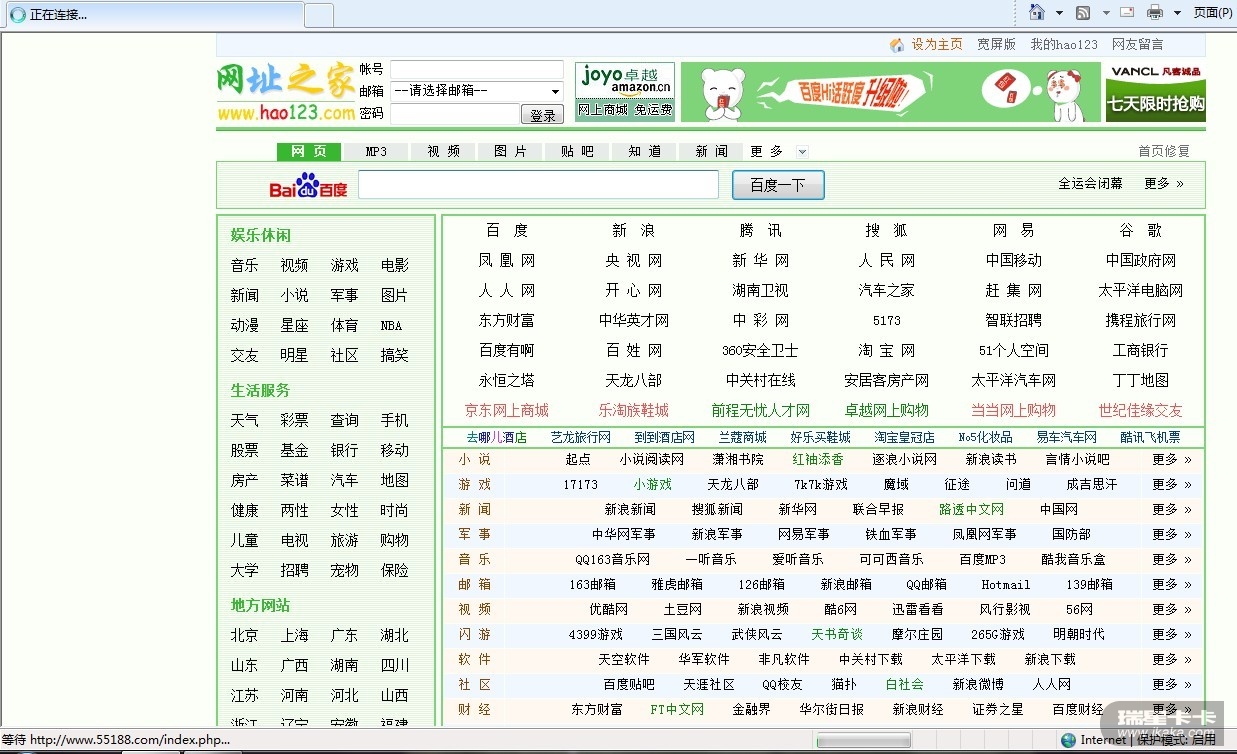
Task: Expand the 更多 search tabs dropdown arrow
Action: (802, 152)
